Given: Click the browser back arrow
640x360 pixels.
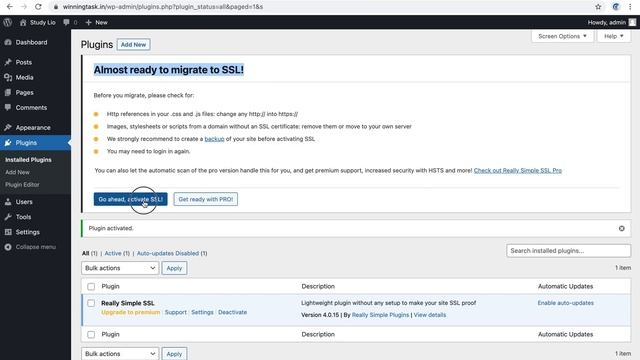Looking at the screenshot, I should 10,7.
